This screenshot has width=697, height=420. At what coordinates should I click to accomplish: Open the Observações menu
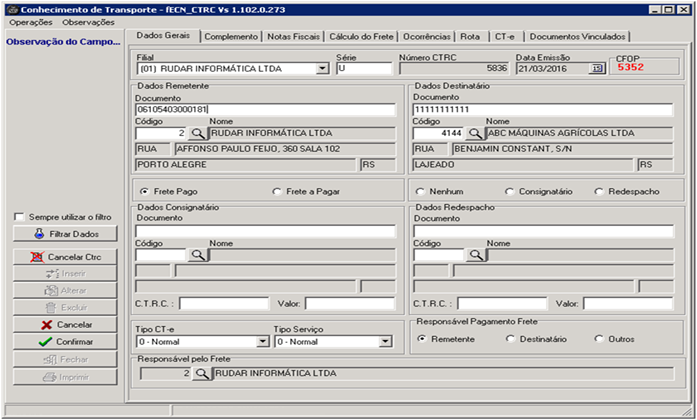[x=88, y=22]
